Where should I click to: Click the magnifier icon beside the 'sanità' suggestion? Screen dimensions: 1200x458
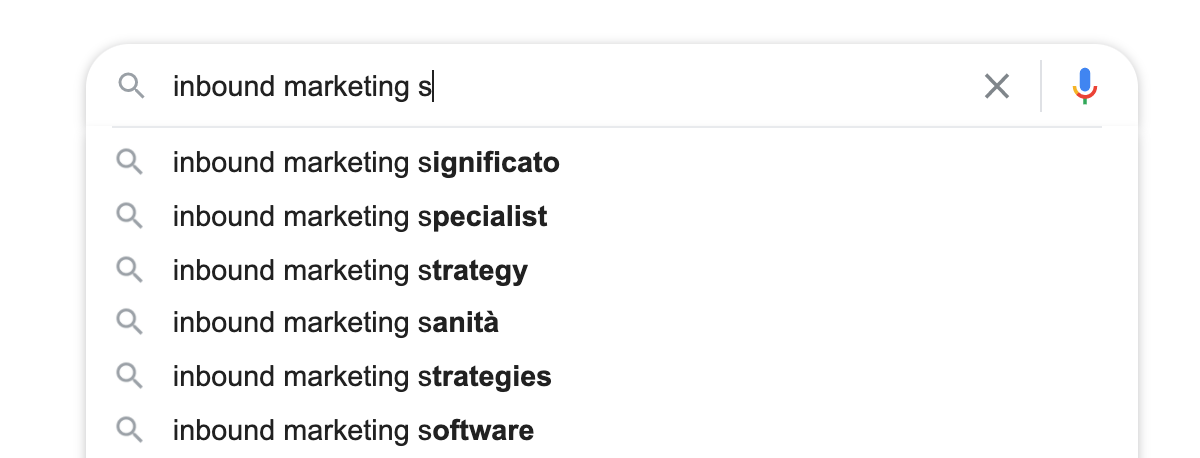point(129,322)
